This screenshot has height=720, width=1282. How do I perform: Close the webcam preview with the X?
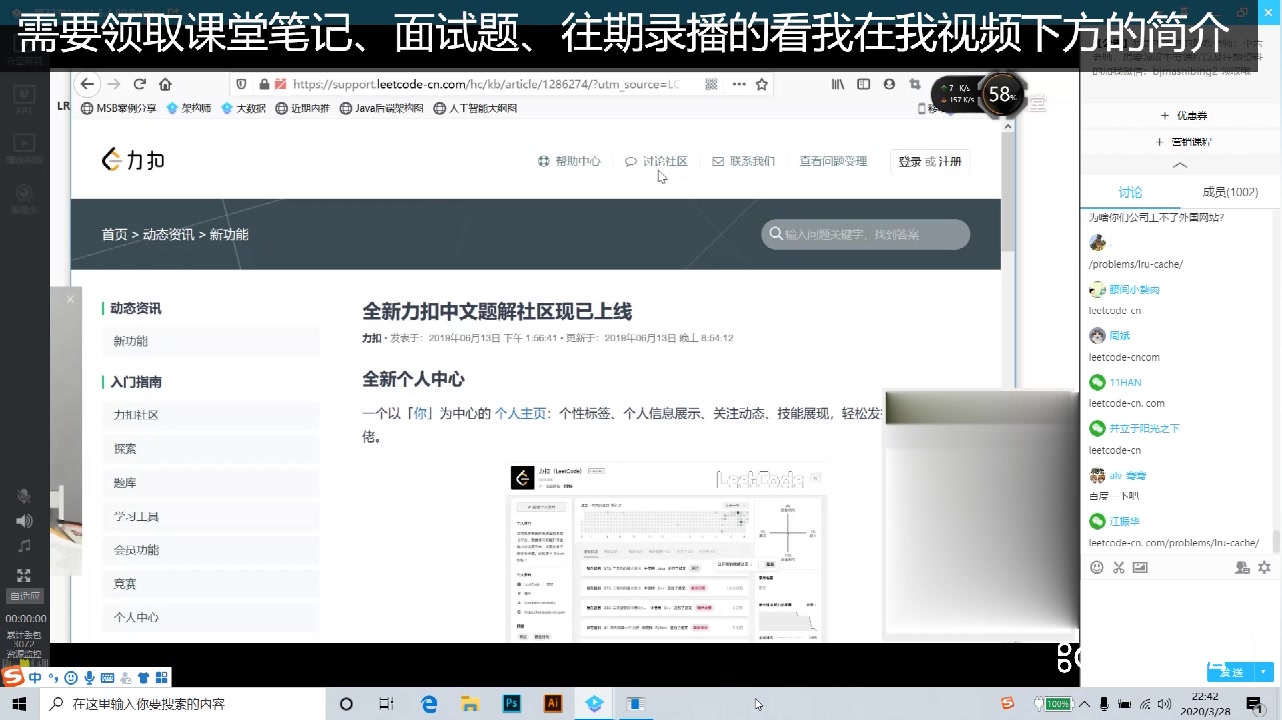tap(70, 299)
